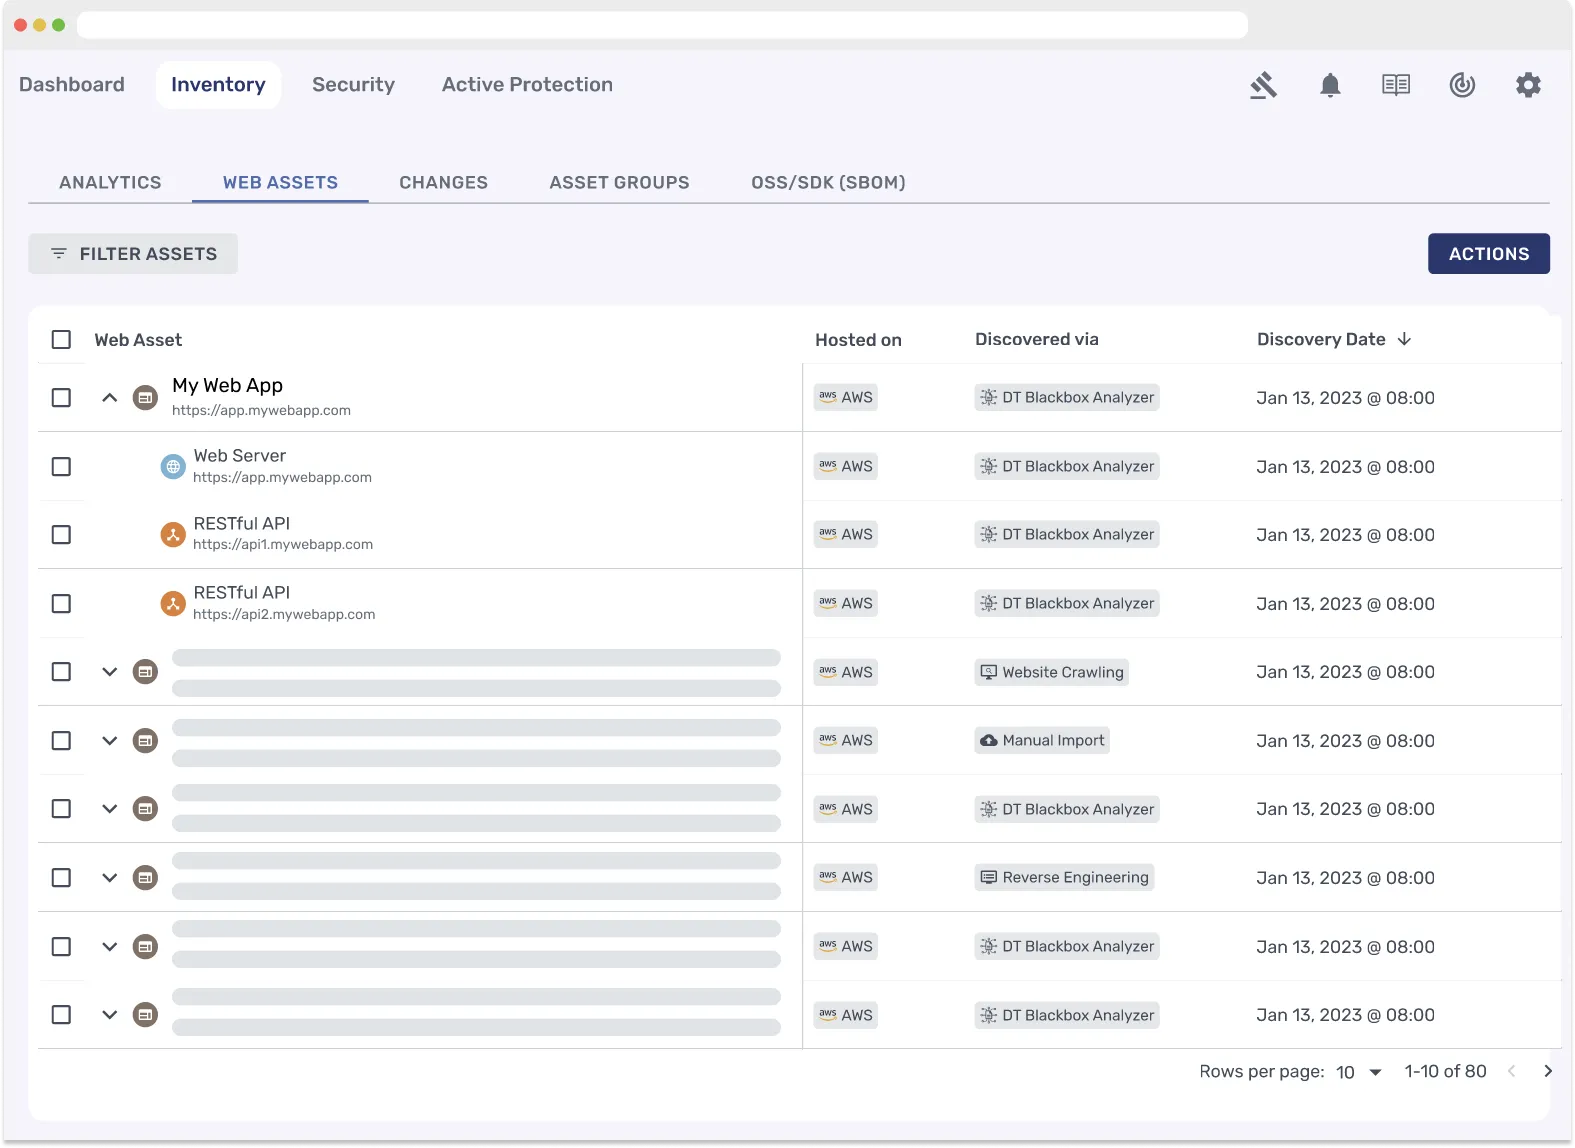Expand the Website Crawling row
The width and height of the screenshot is (1575, 1148).
click(110, 672)
